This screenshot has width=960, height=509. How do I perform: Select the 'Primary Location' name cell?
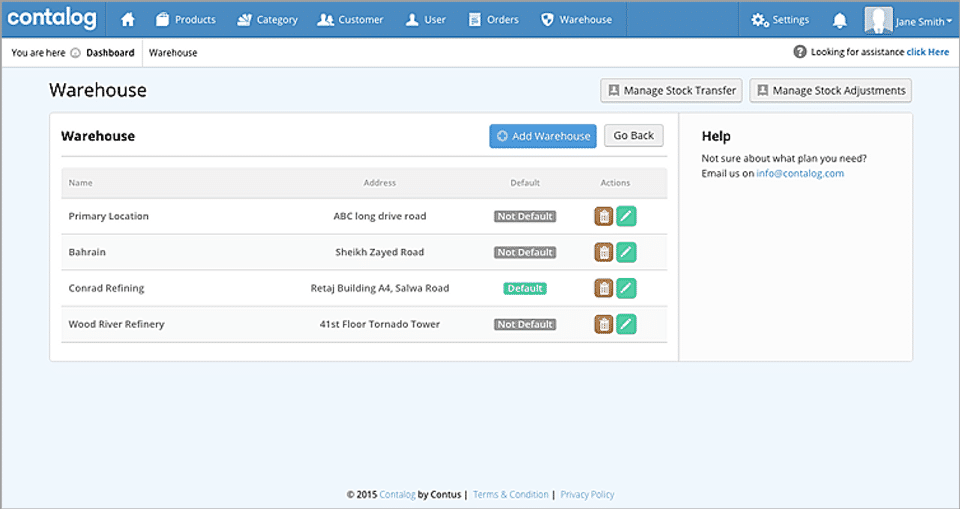click(108, 216)
